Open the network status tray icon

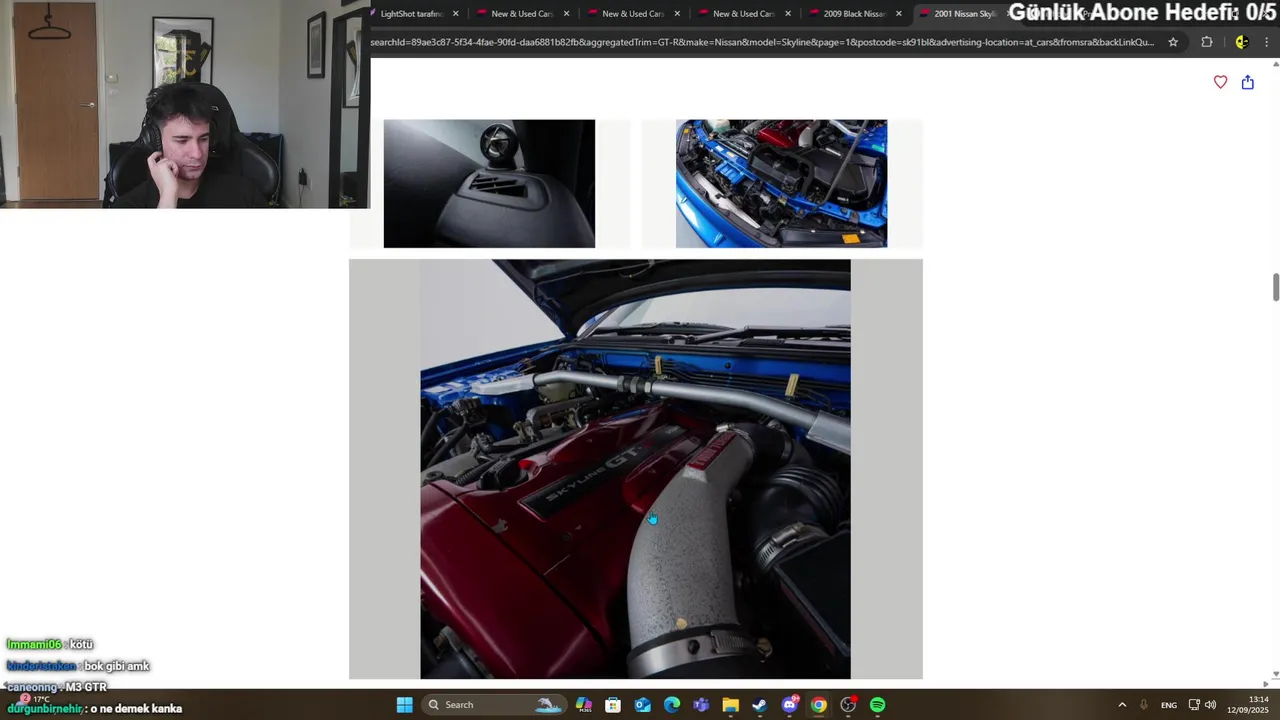pyautogui.click(x=1194, y=705)
